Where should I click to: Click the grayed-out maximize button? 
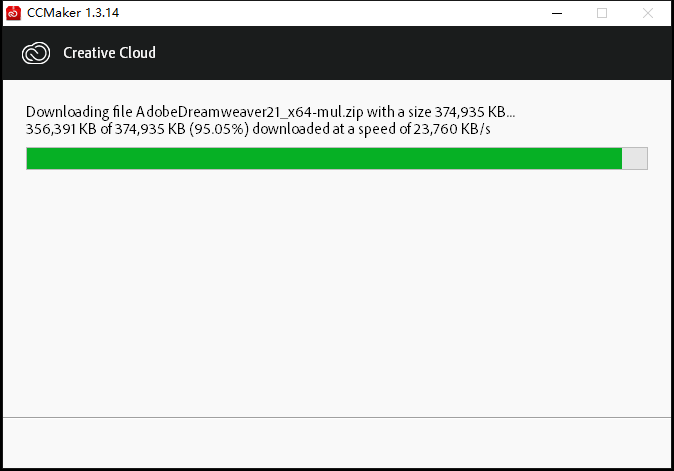pos(602,12)
